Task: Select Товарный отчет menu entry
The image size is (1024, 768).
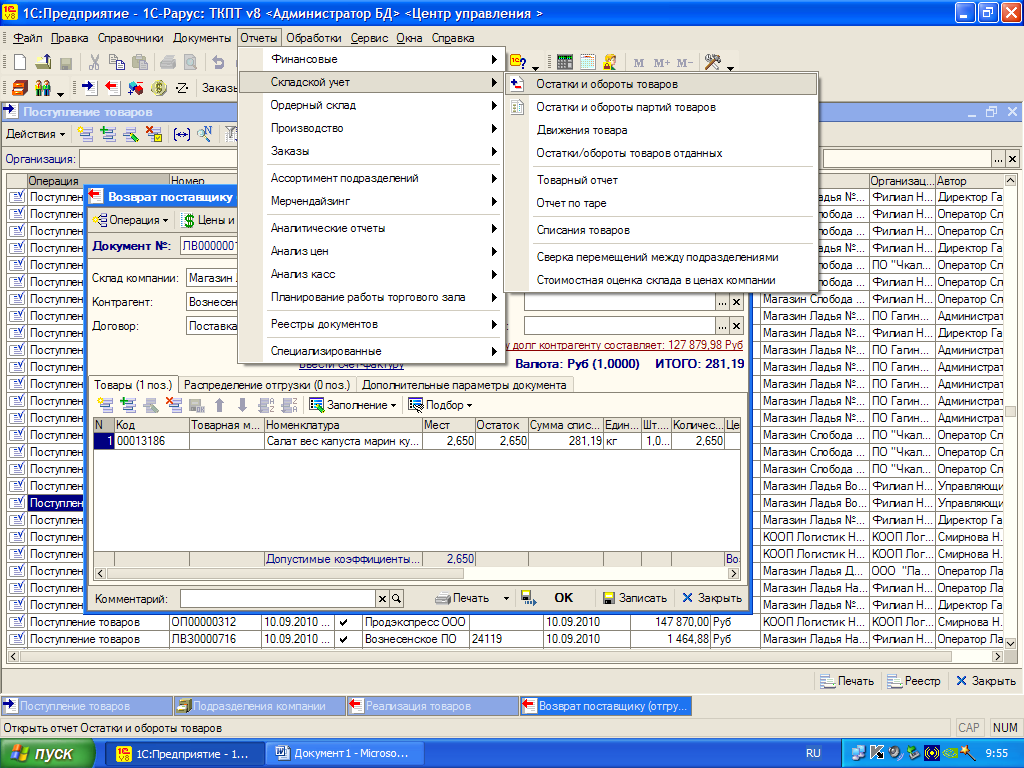Action: click(x=661, y=180)
